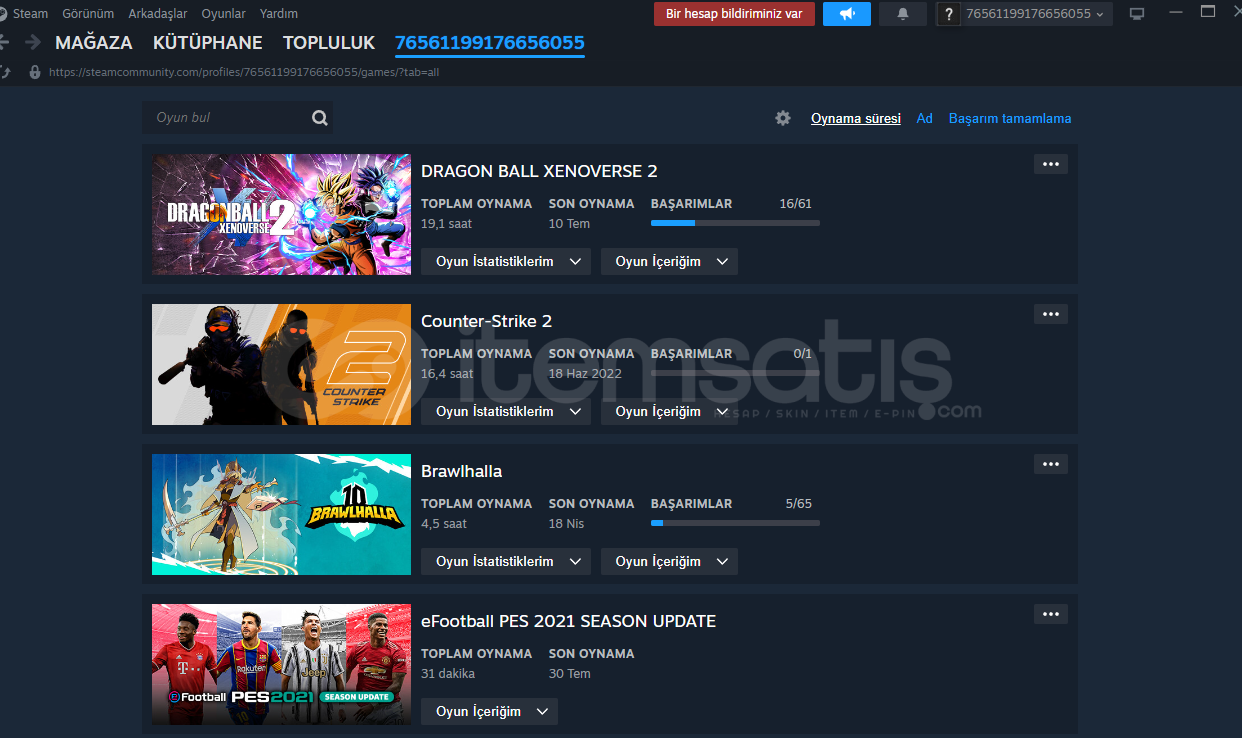The width and height of the screenshot is (1242, 738).
Task: Click the 4,5 saat playtime value
Action: pos(444,524)
